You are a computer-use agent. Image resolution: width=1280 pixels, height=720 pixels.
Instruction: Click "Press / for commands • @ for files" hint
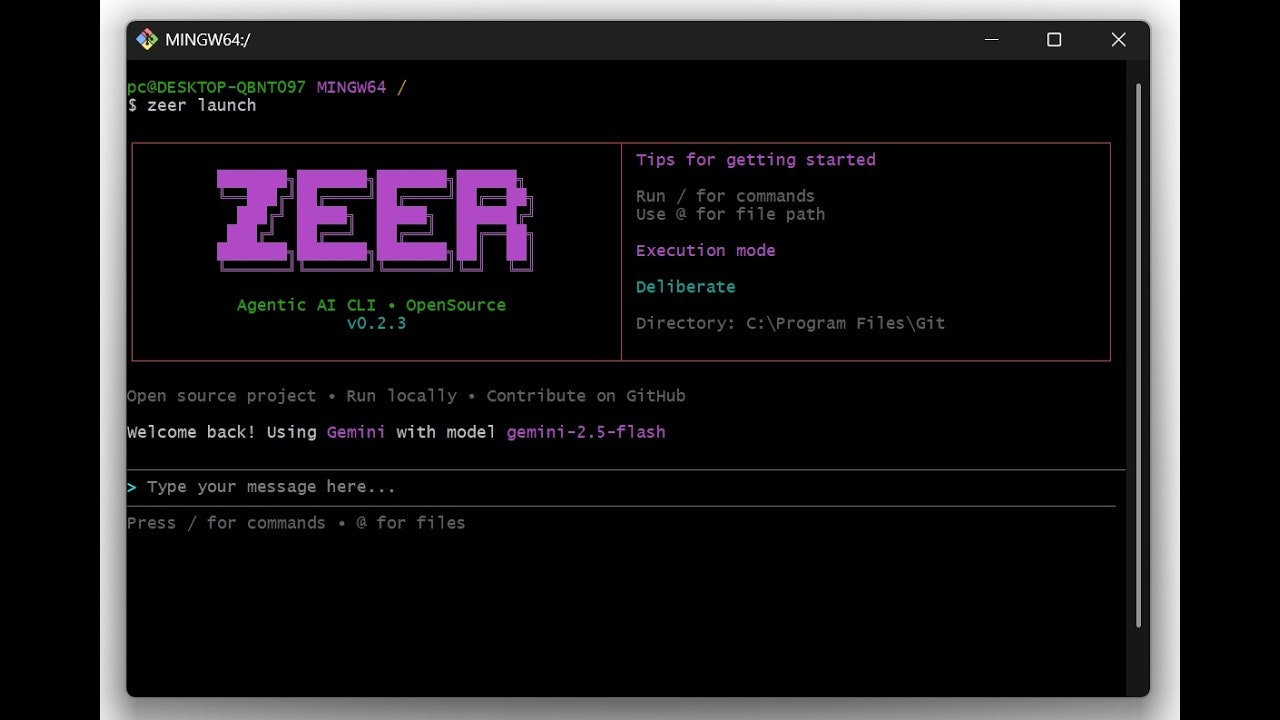[296, 523]
